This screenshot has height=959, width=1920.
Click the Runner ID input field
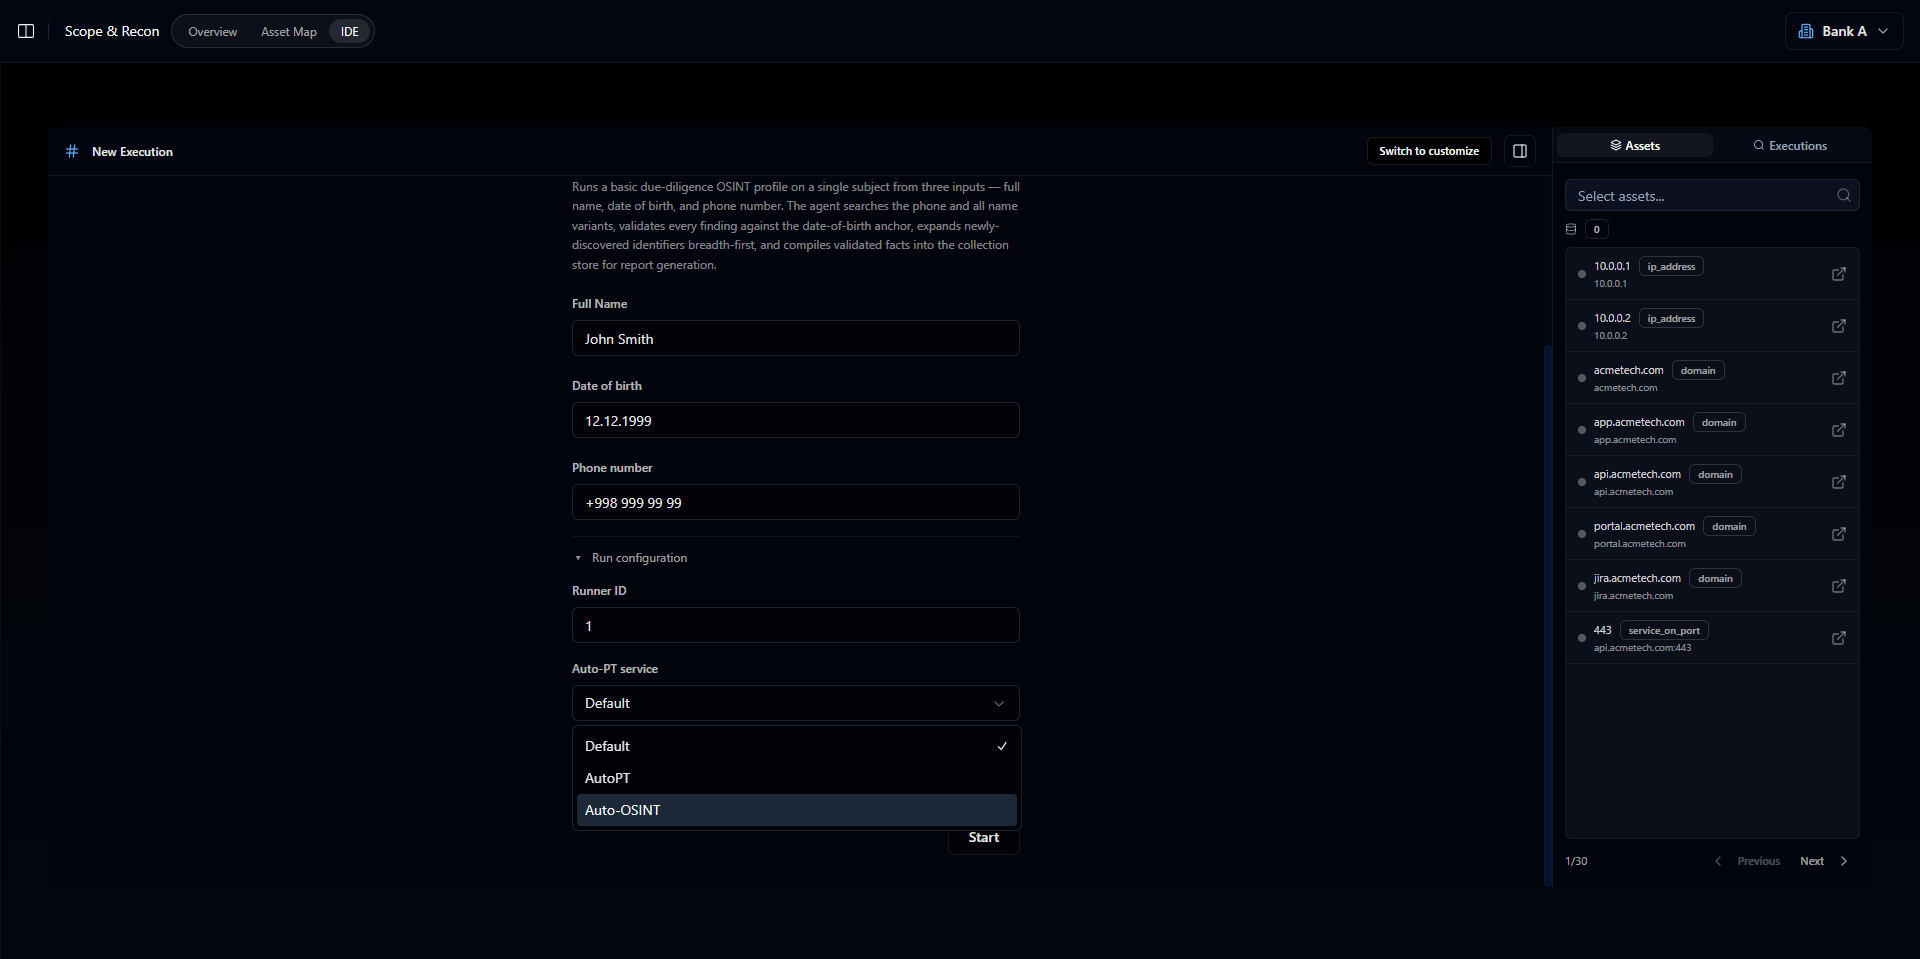(796, 625)
